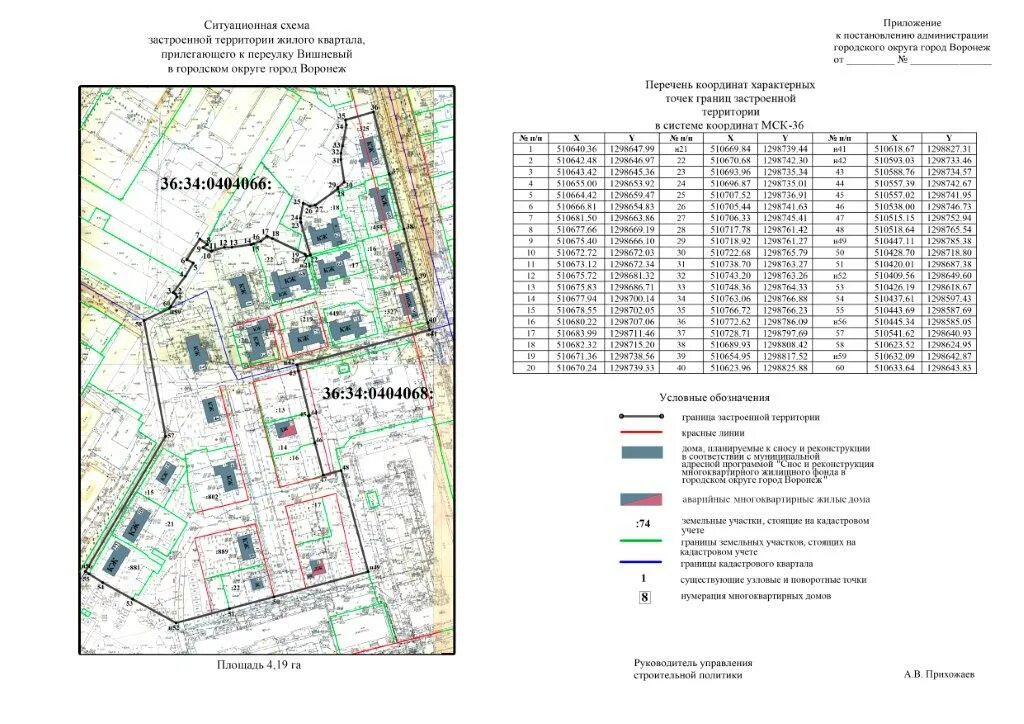The width and height of the screenshot is (1024, 724).
Task: Click table cell '1298643.83'
Action: (x=949, y=368)
